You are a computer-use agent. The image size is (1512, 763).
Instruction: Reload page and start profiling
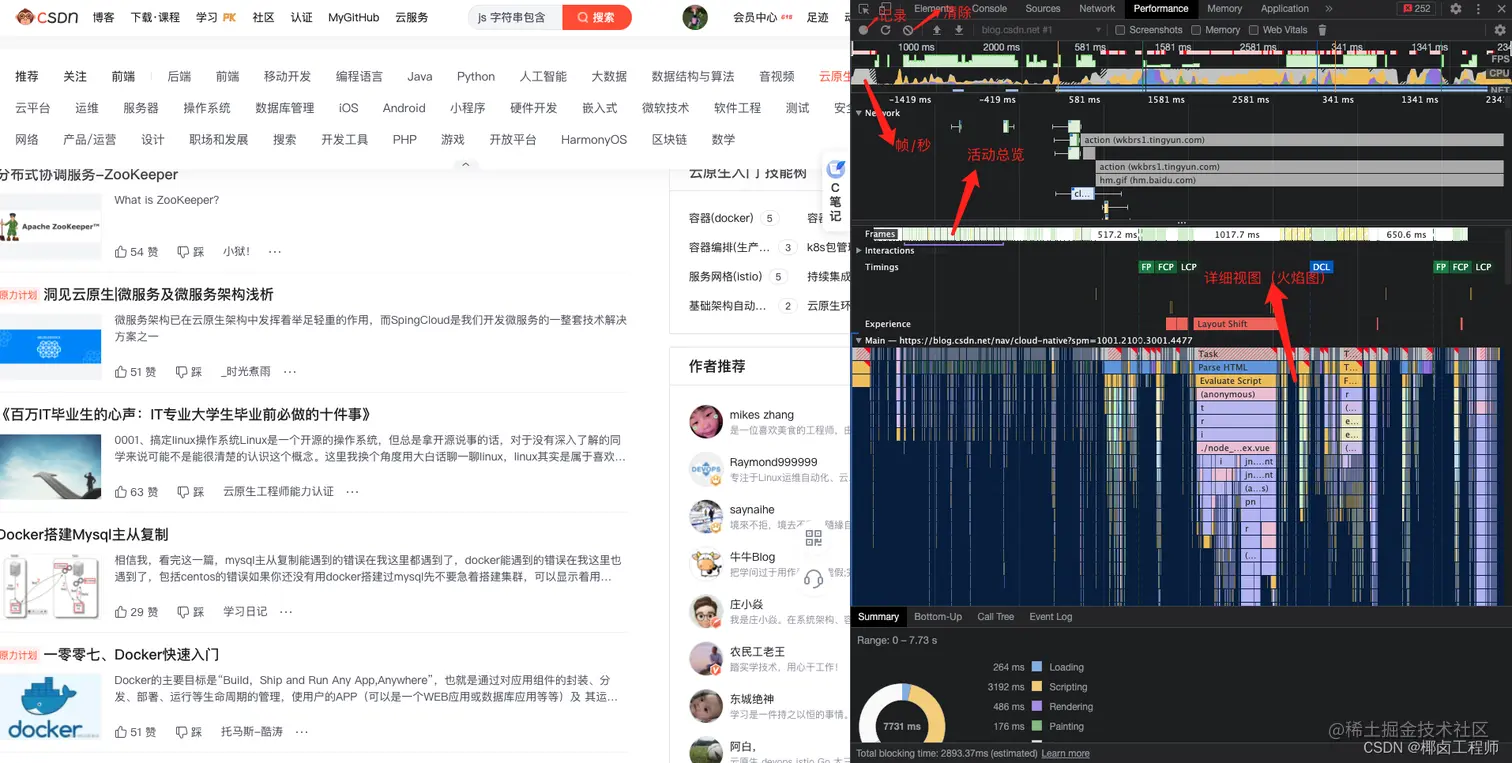click(x=885, y=30)
